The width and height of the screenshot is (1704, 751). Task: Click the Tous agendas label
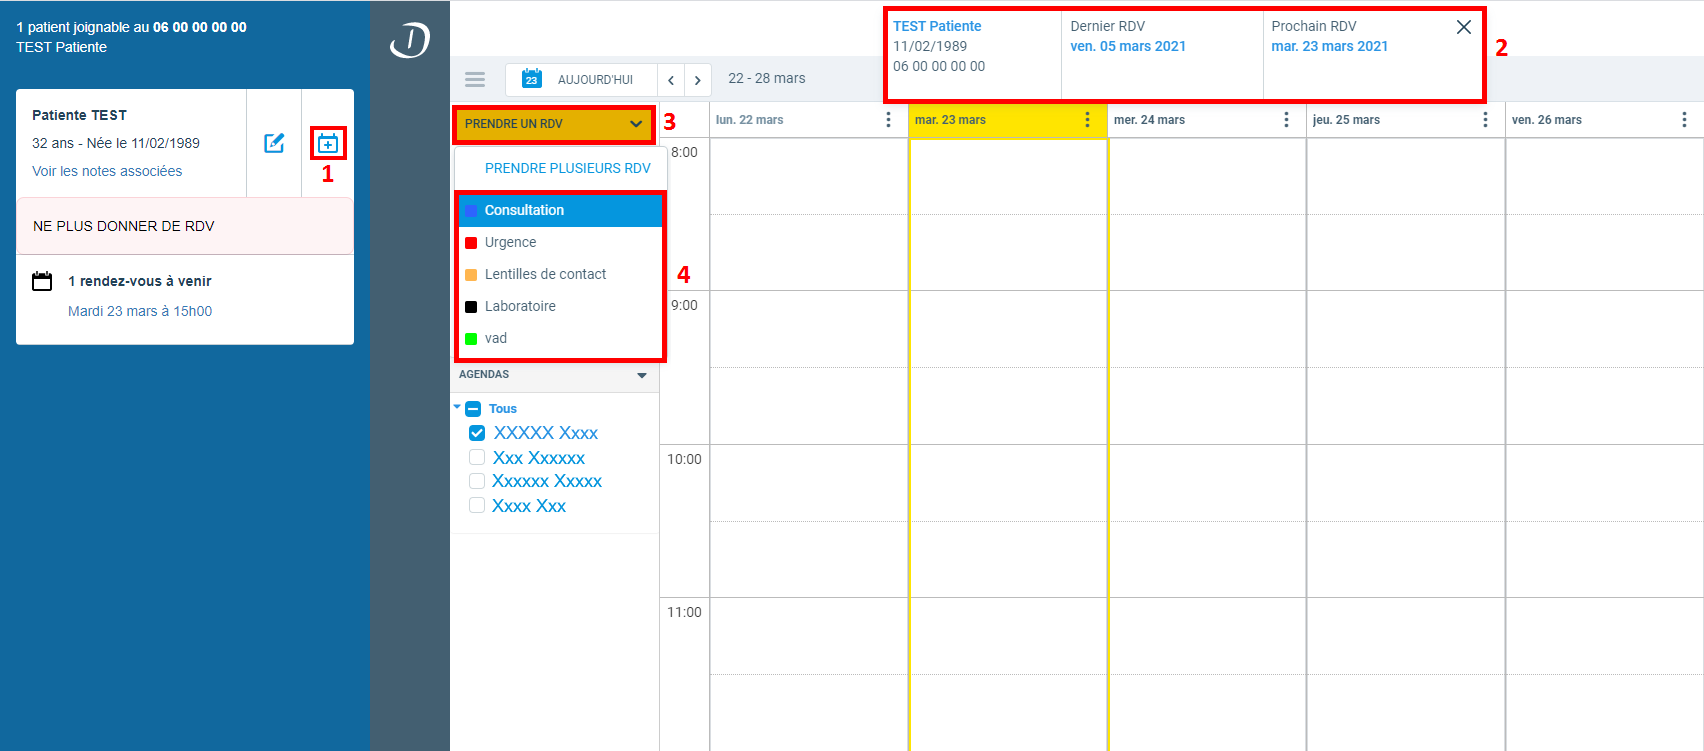(x=503, y=409)
